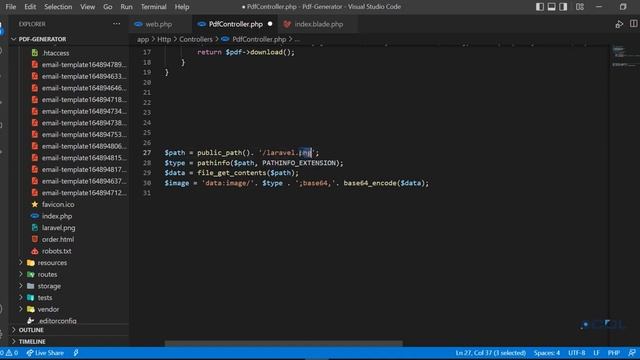The image size is (640, 360).
Task: Click robots.txt file icon
Action: click(x=35, y=251)
